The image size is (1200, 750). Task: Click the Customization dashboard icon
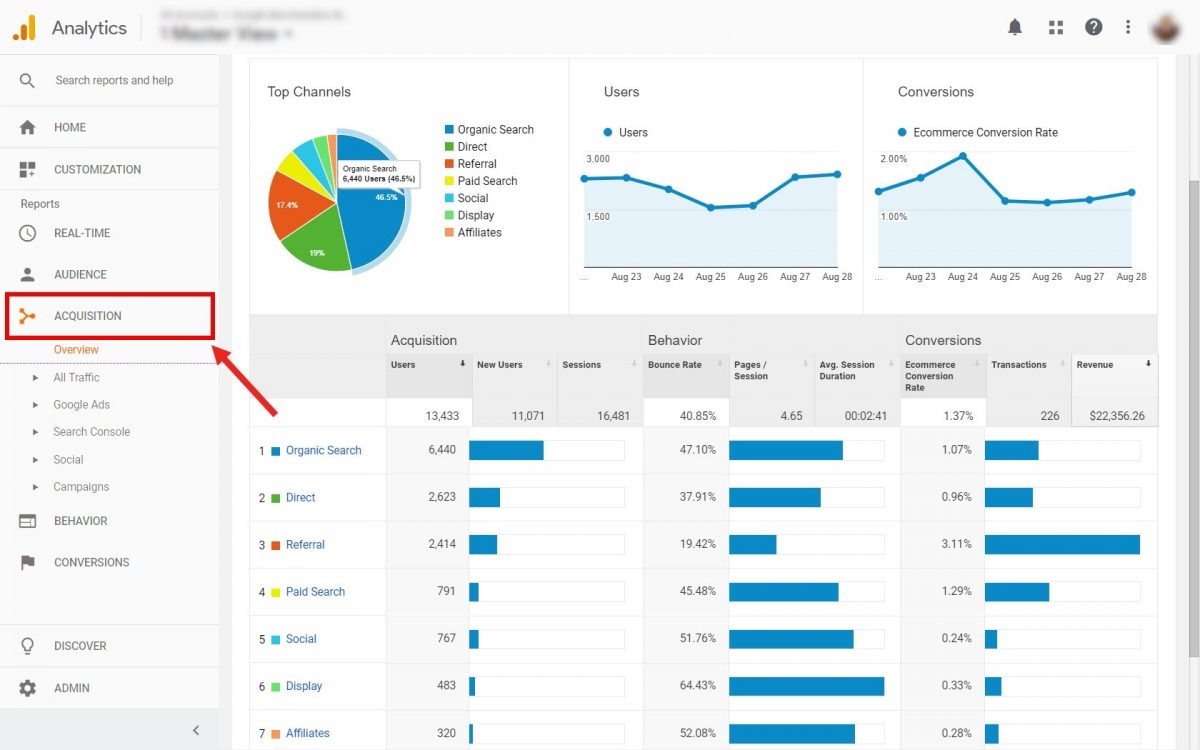[27, 169]
